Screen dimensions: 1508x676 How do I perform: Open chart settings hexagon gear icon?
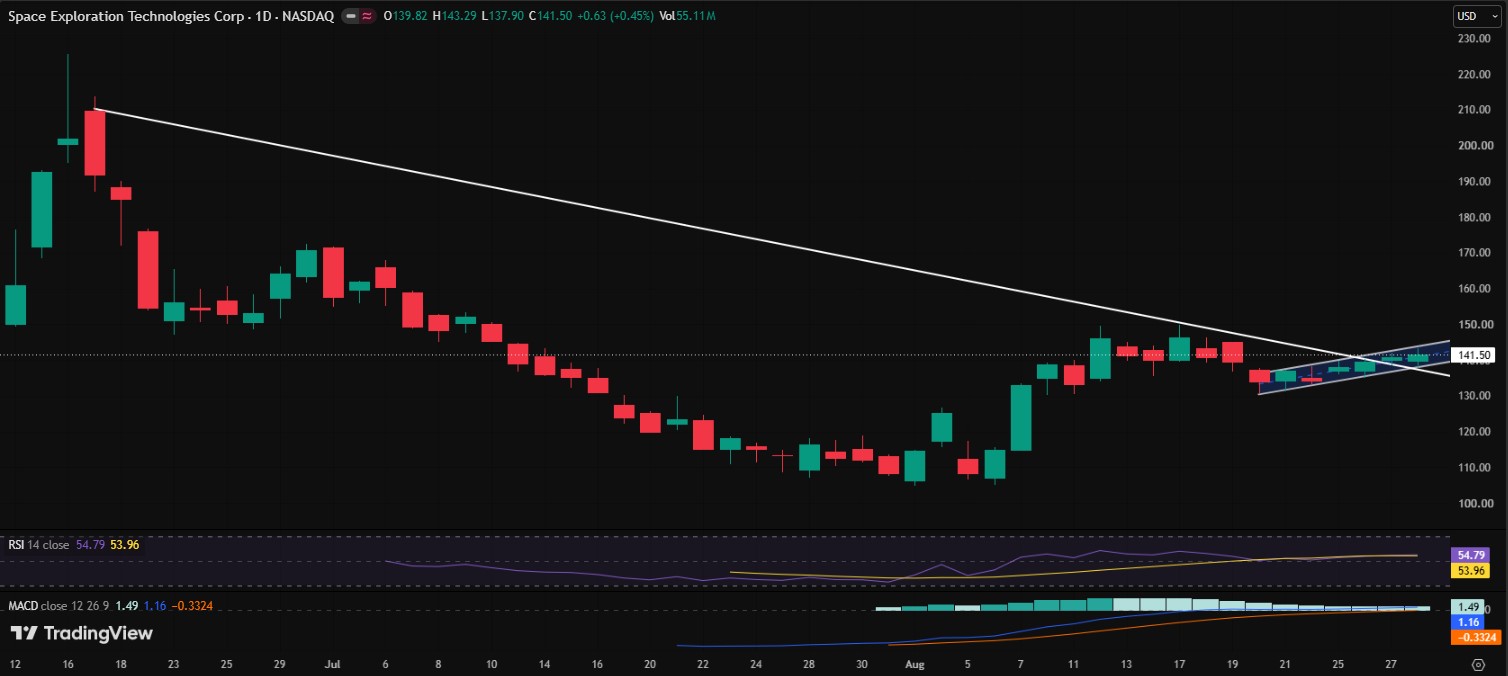click(x=1479, y=664)
